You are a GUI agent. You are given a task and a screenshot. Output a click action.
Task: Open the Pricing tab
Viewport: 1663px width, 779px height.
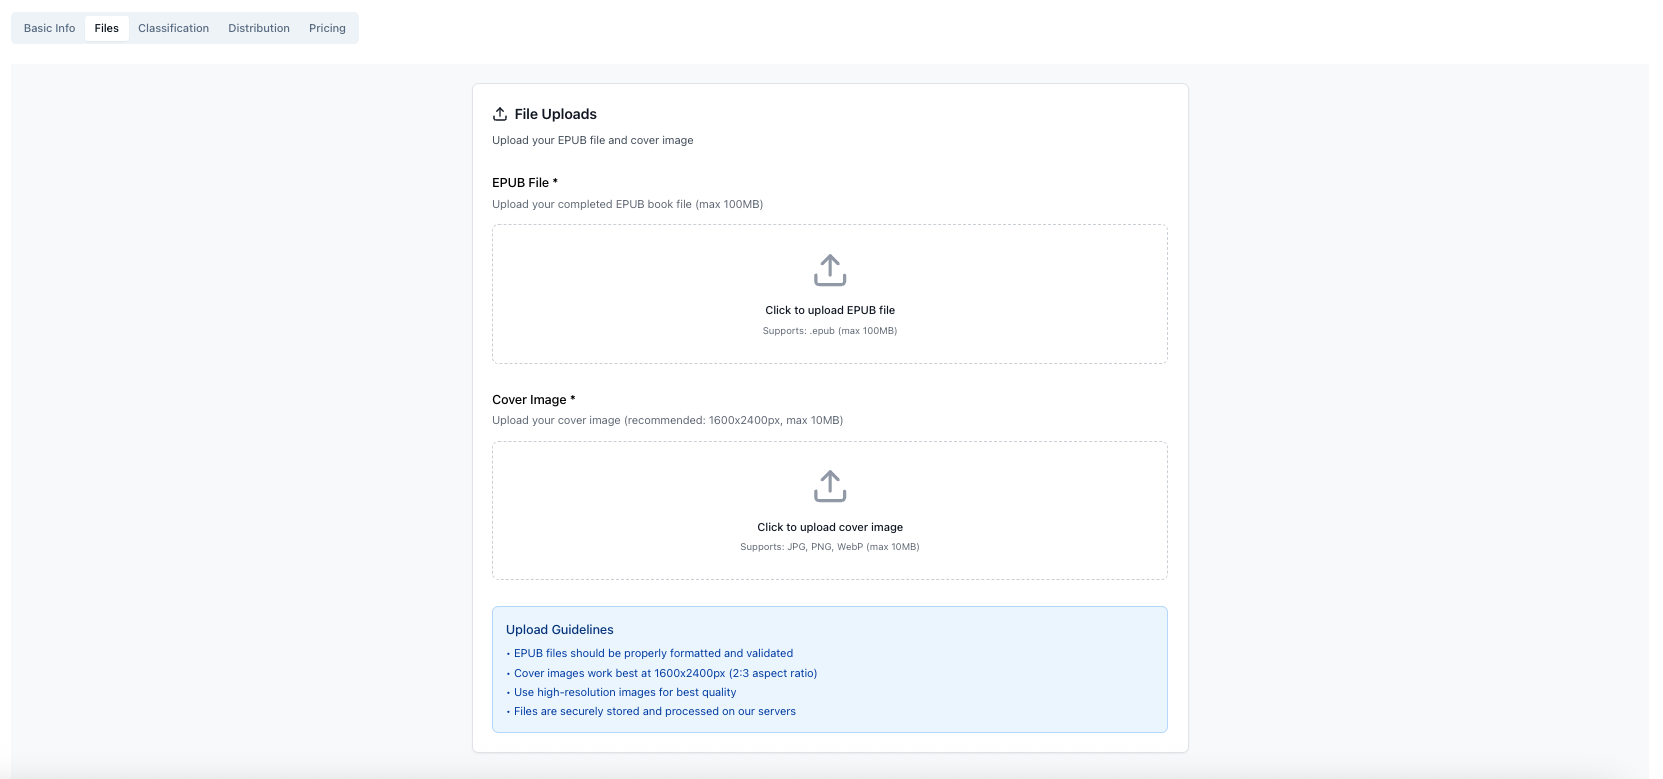point(327,28)
